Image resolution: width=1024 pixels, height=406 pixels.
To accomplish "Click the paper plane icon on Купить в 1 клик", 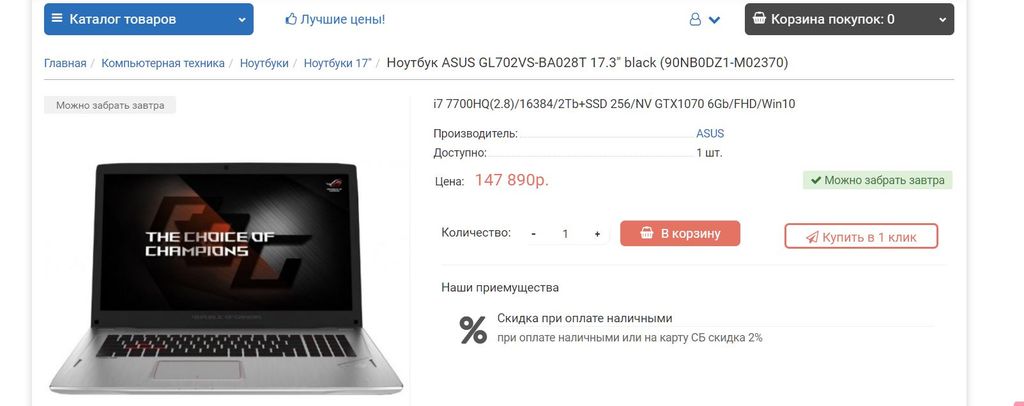I will click(x=812, y=237).
